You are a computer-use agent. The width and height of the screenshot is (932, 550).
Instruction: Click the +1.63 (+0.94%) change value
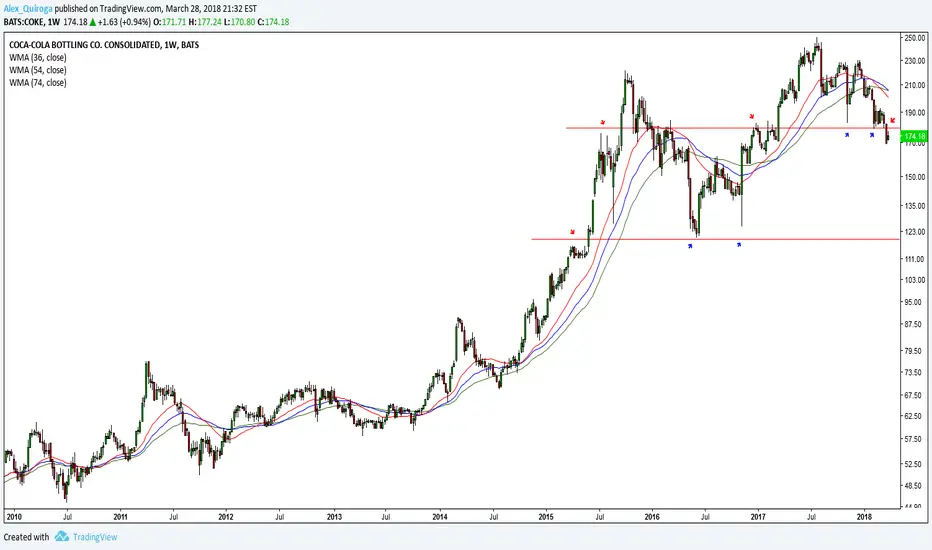click(x=124, y=22)
